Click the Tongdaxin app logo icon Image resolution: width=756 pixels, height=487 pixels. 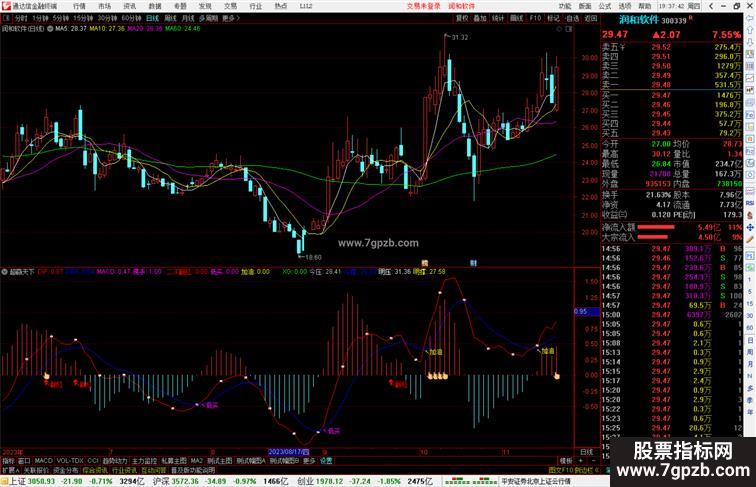pos(6,6)
